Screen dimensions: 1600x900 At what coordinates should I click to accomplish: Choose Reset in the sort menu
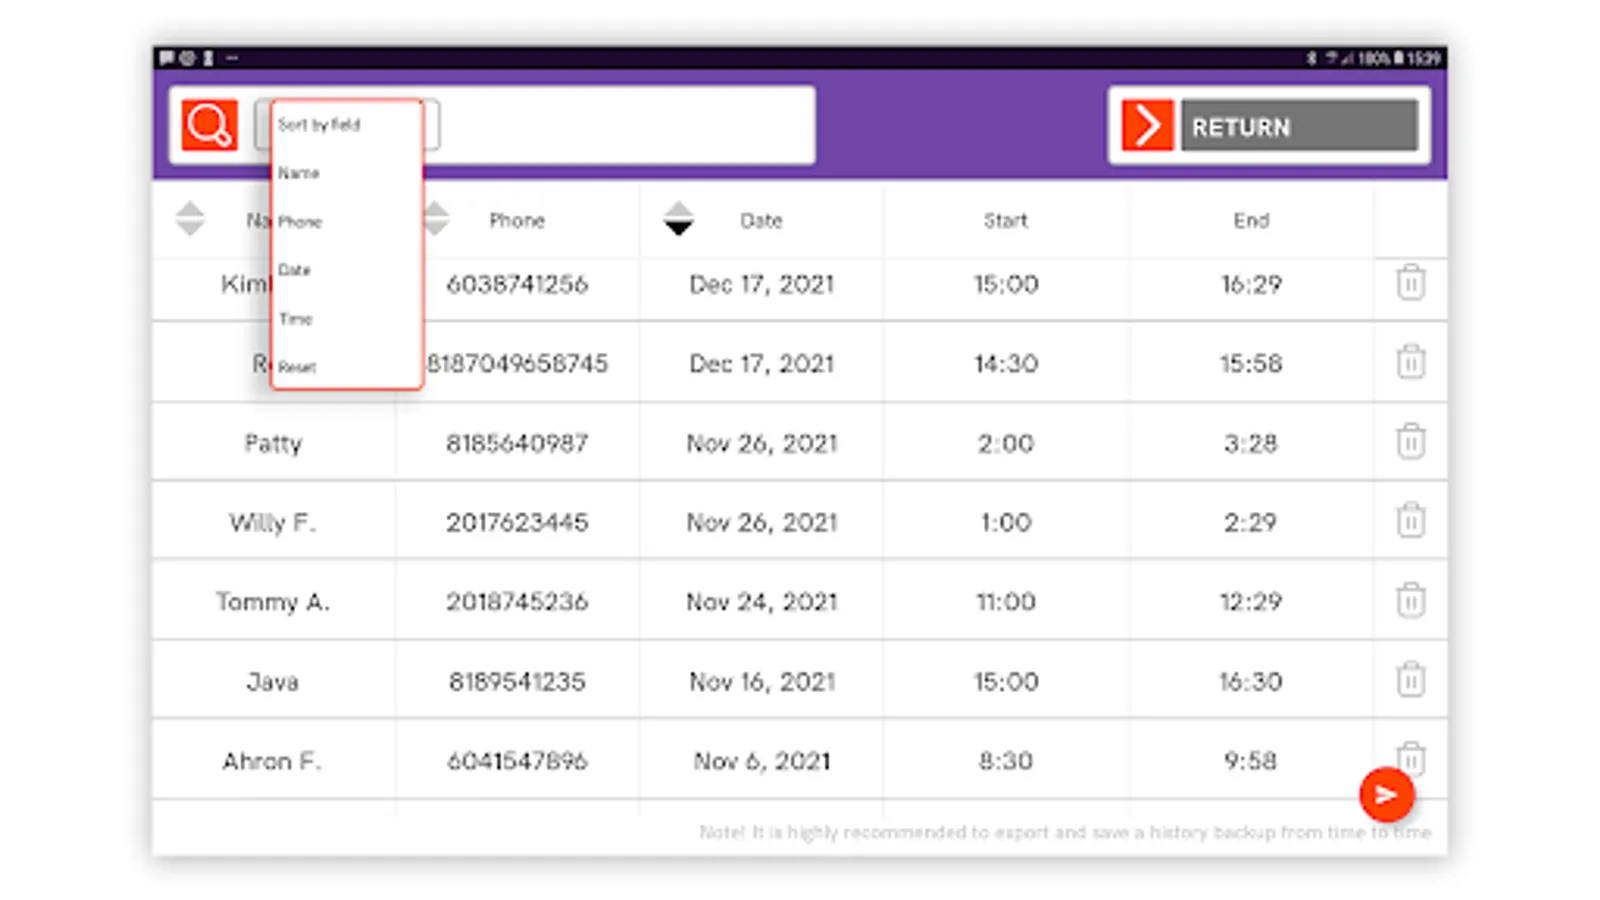(x=297, y=367)
